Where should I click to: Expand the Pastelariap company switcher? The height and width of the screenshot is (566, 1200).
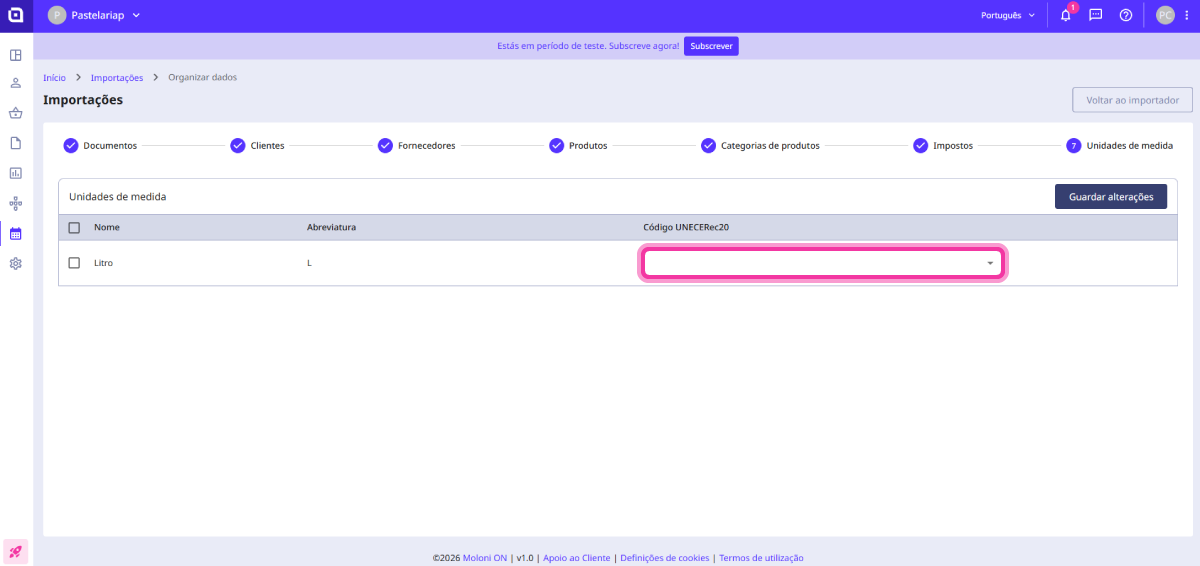click(95, 16)
